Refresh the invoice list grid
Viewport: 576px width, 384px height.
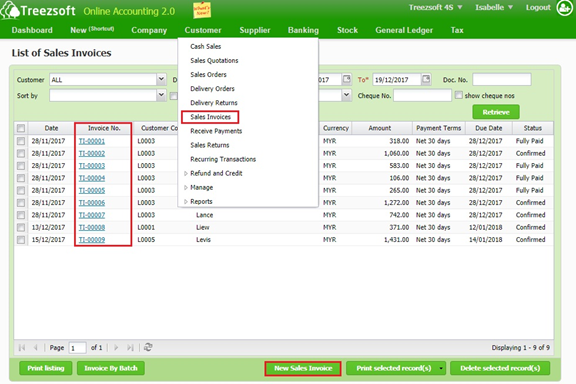click(148, 347)
